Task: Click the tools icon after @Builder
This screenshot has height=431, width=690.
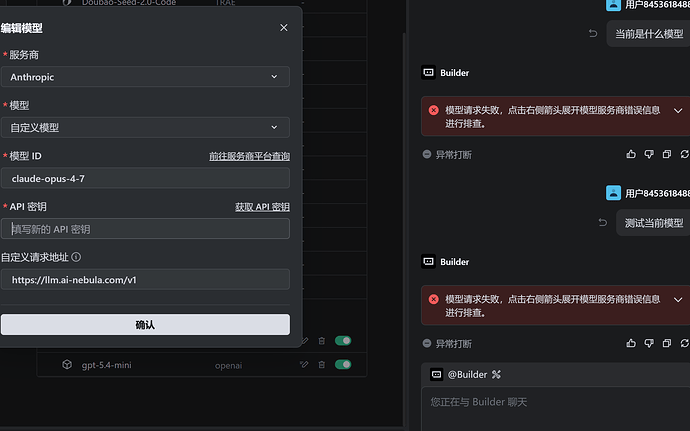Action: pos(496,375)
